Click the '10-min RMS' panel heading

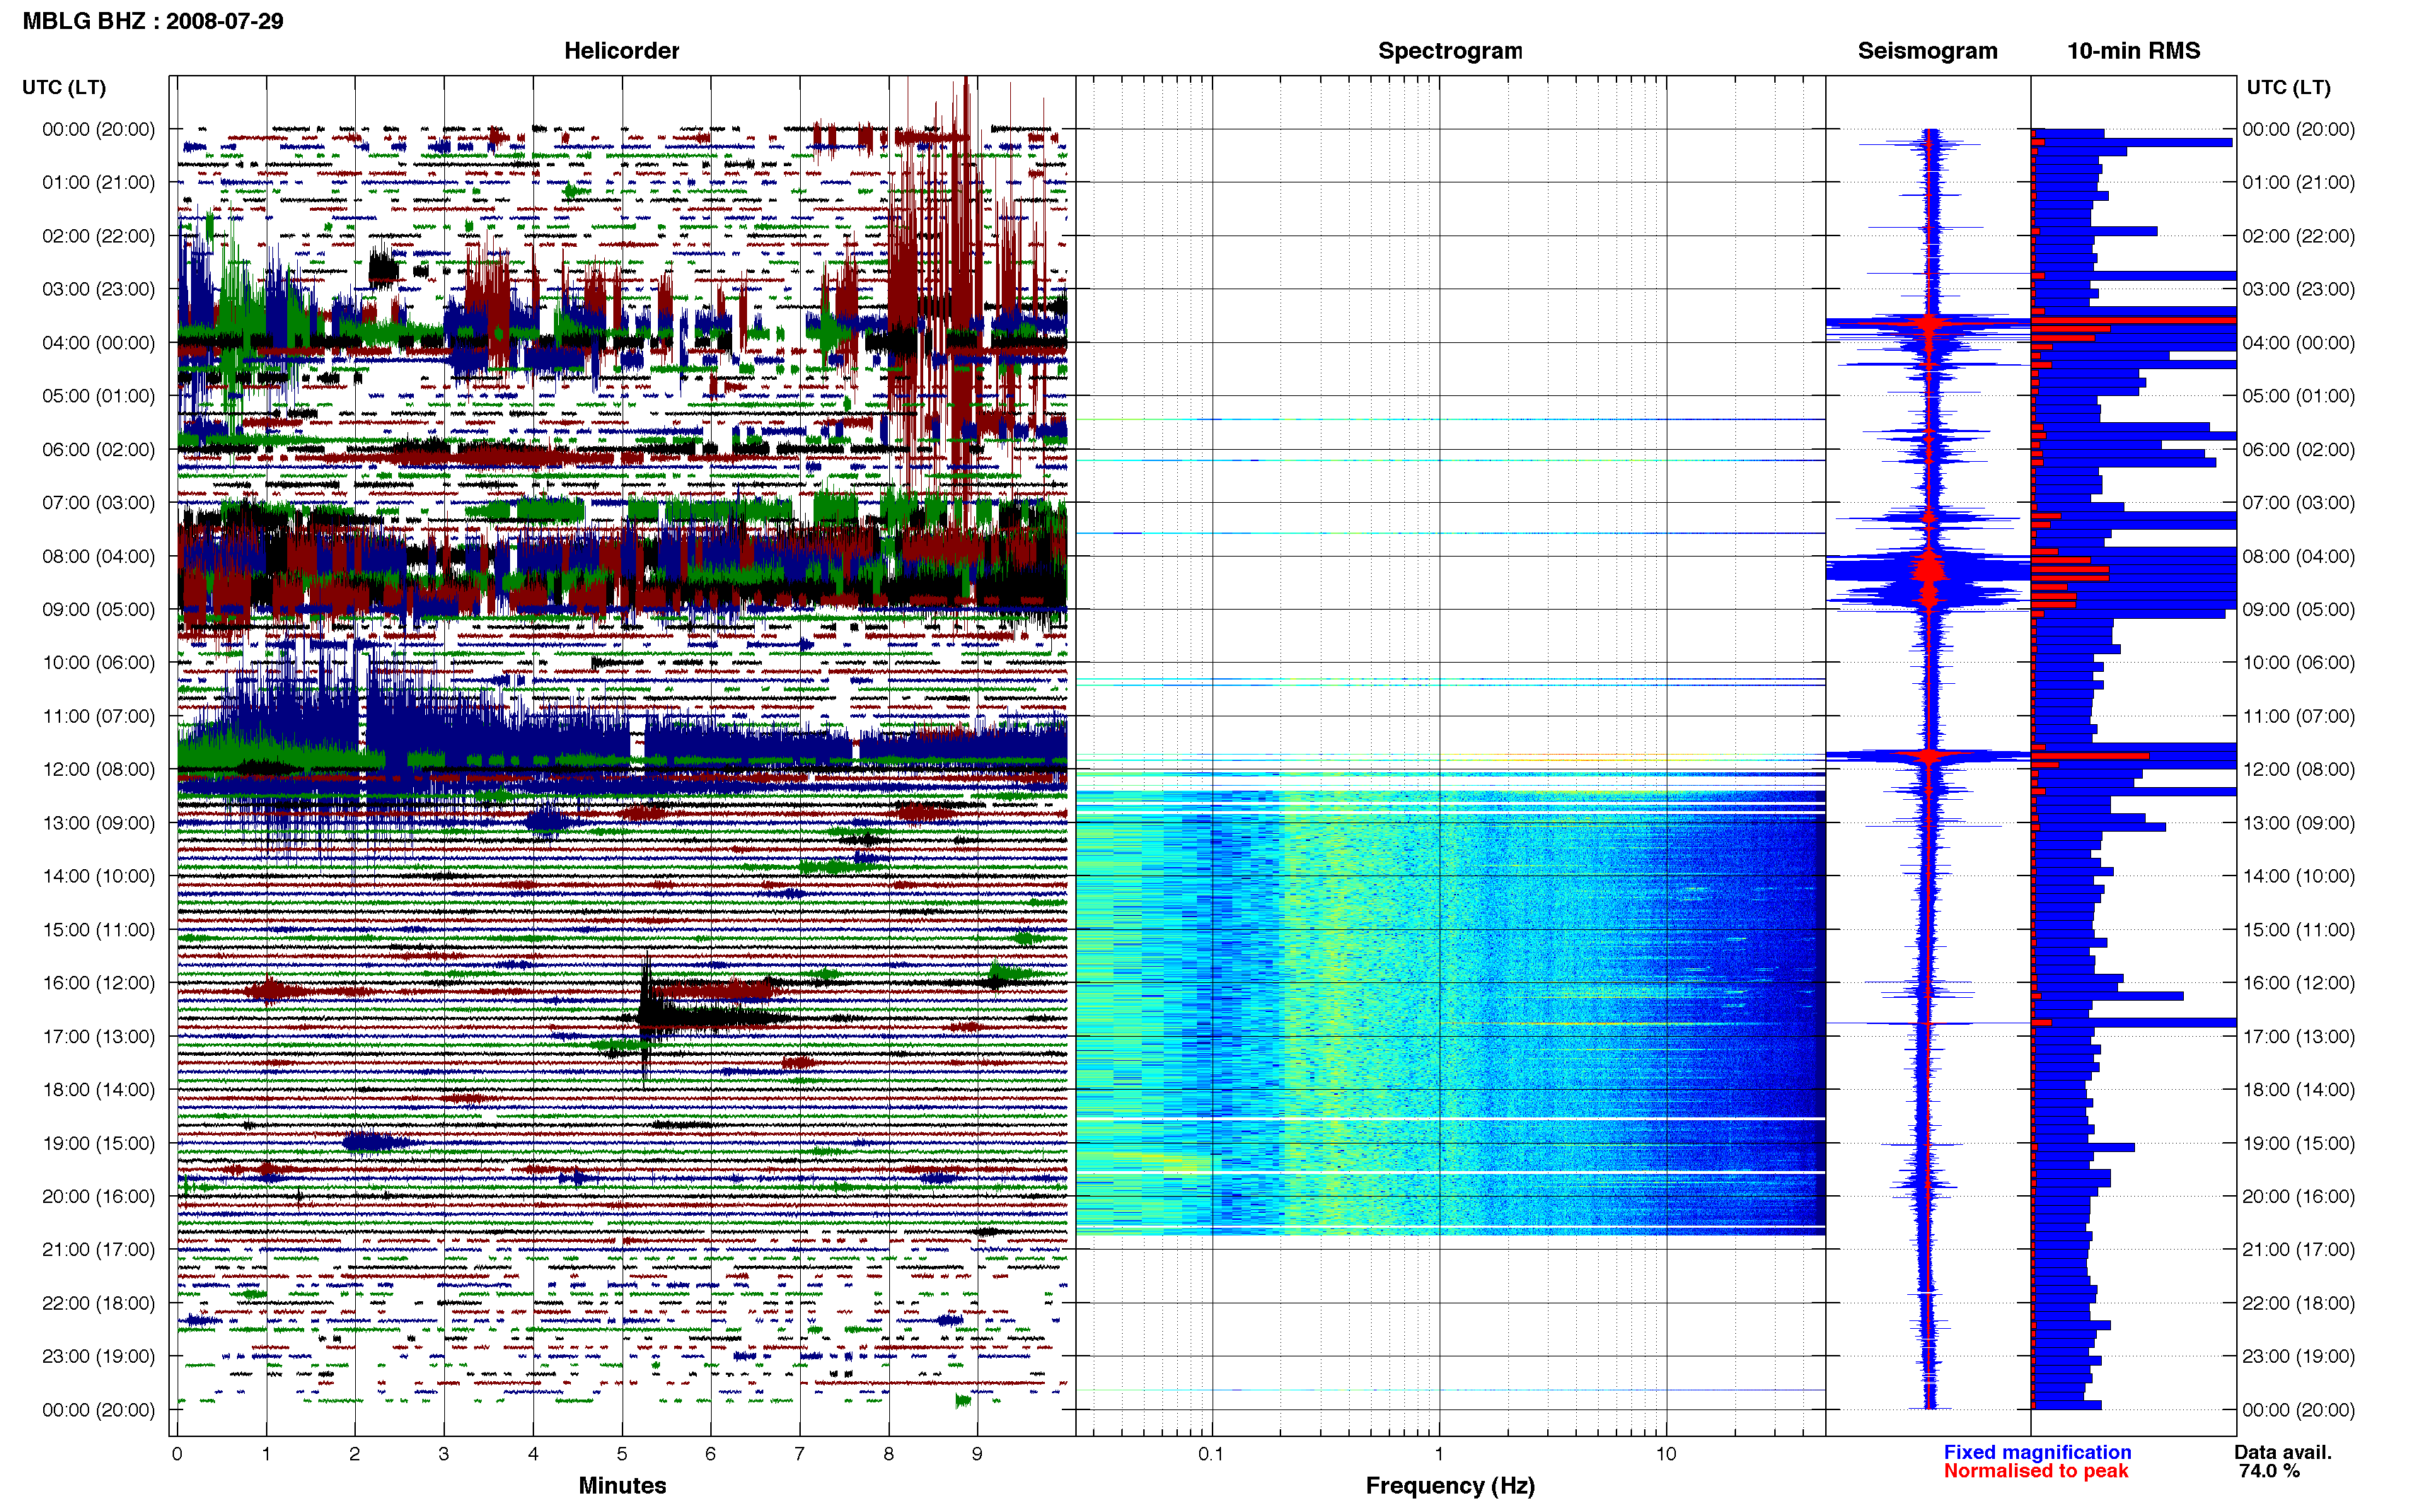pyautogui.click(x=2133, y=51)
